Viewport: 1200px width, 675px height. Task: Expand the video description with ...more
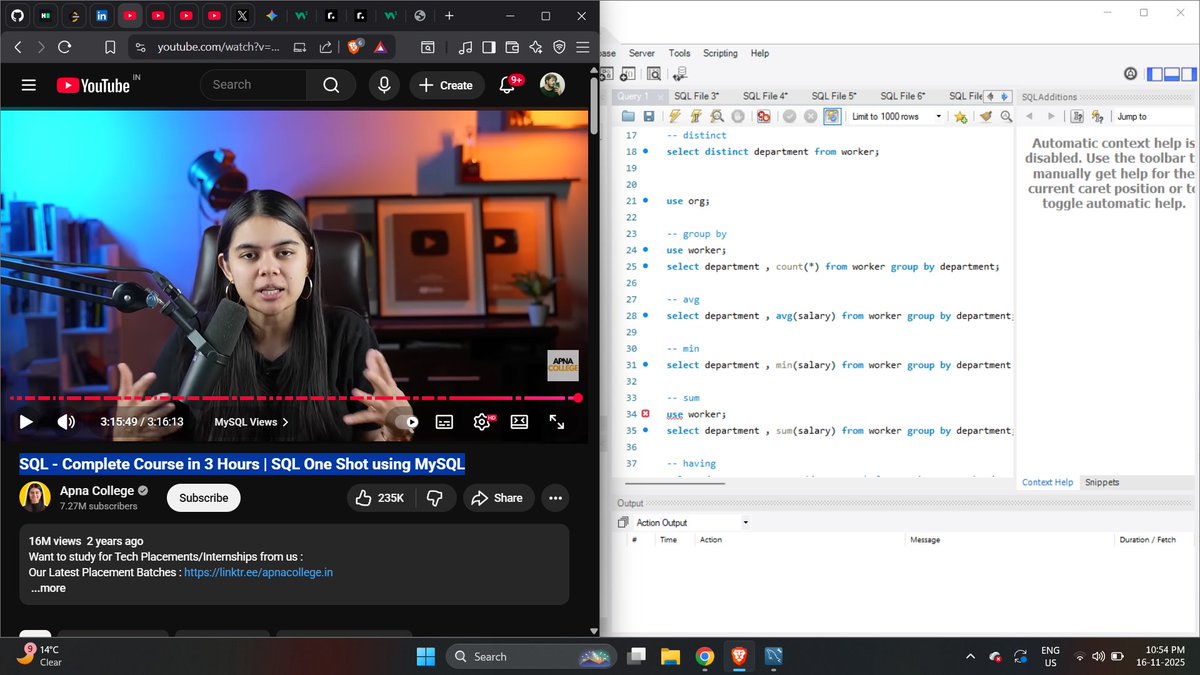point(48,588)
